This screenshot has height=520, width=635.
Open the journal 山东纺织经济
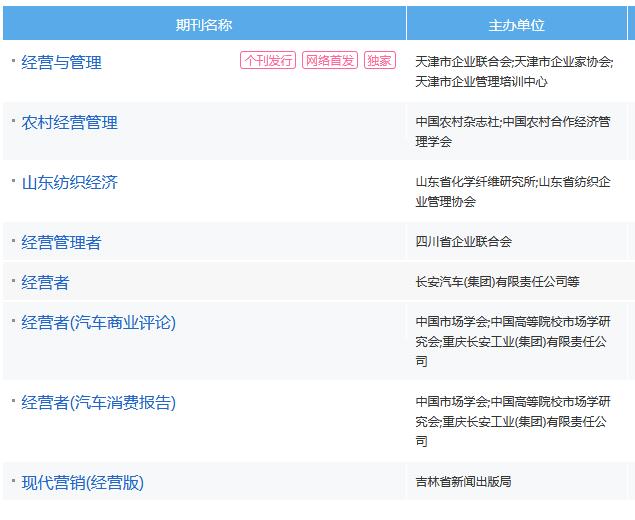70,183
